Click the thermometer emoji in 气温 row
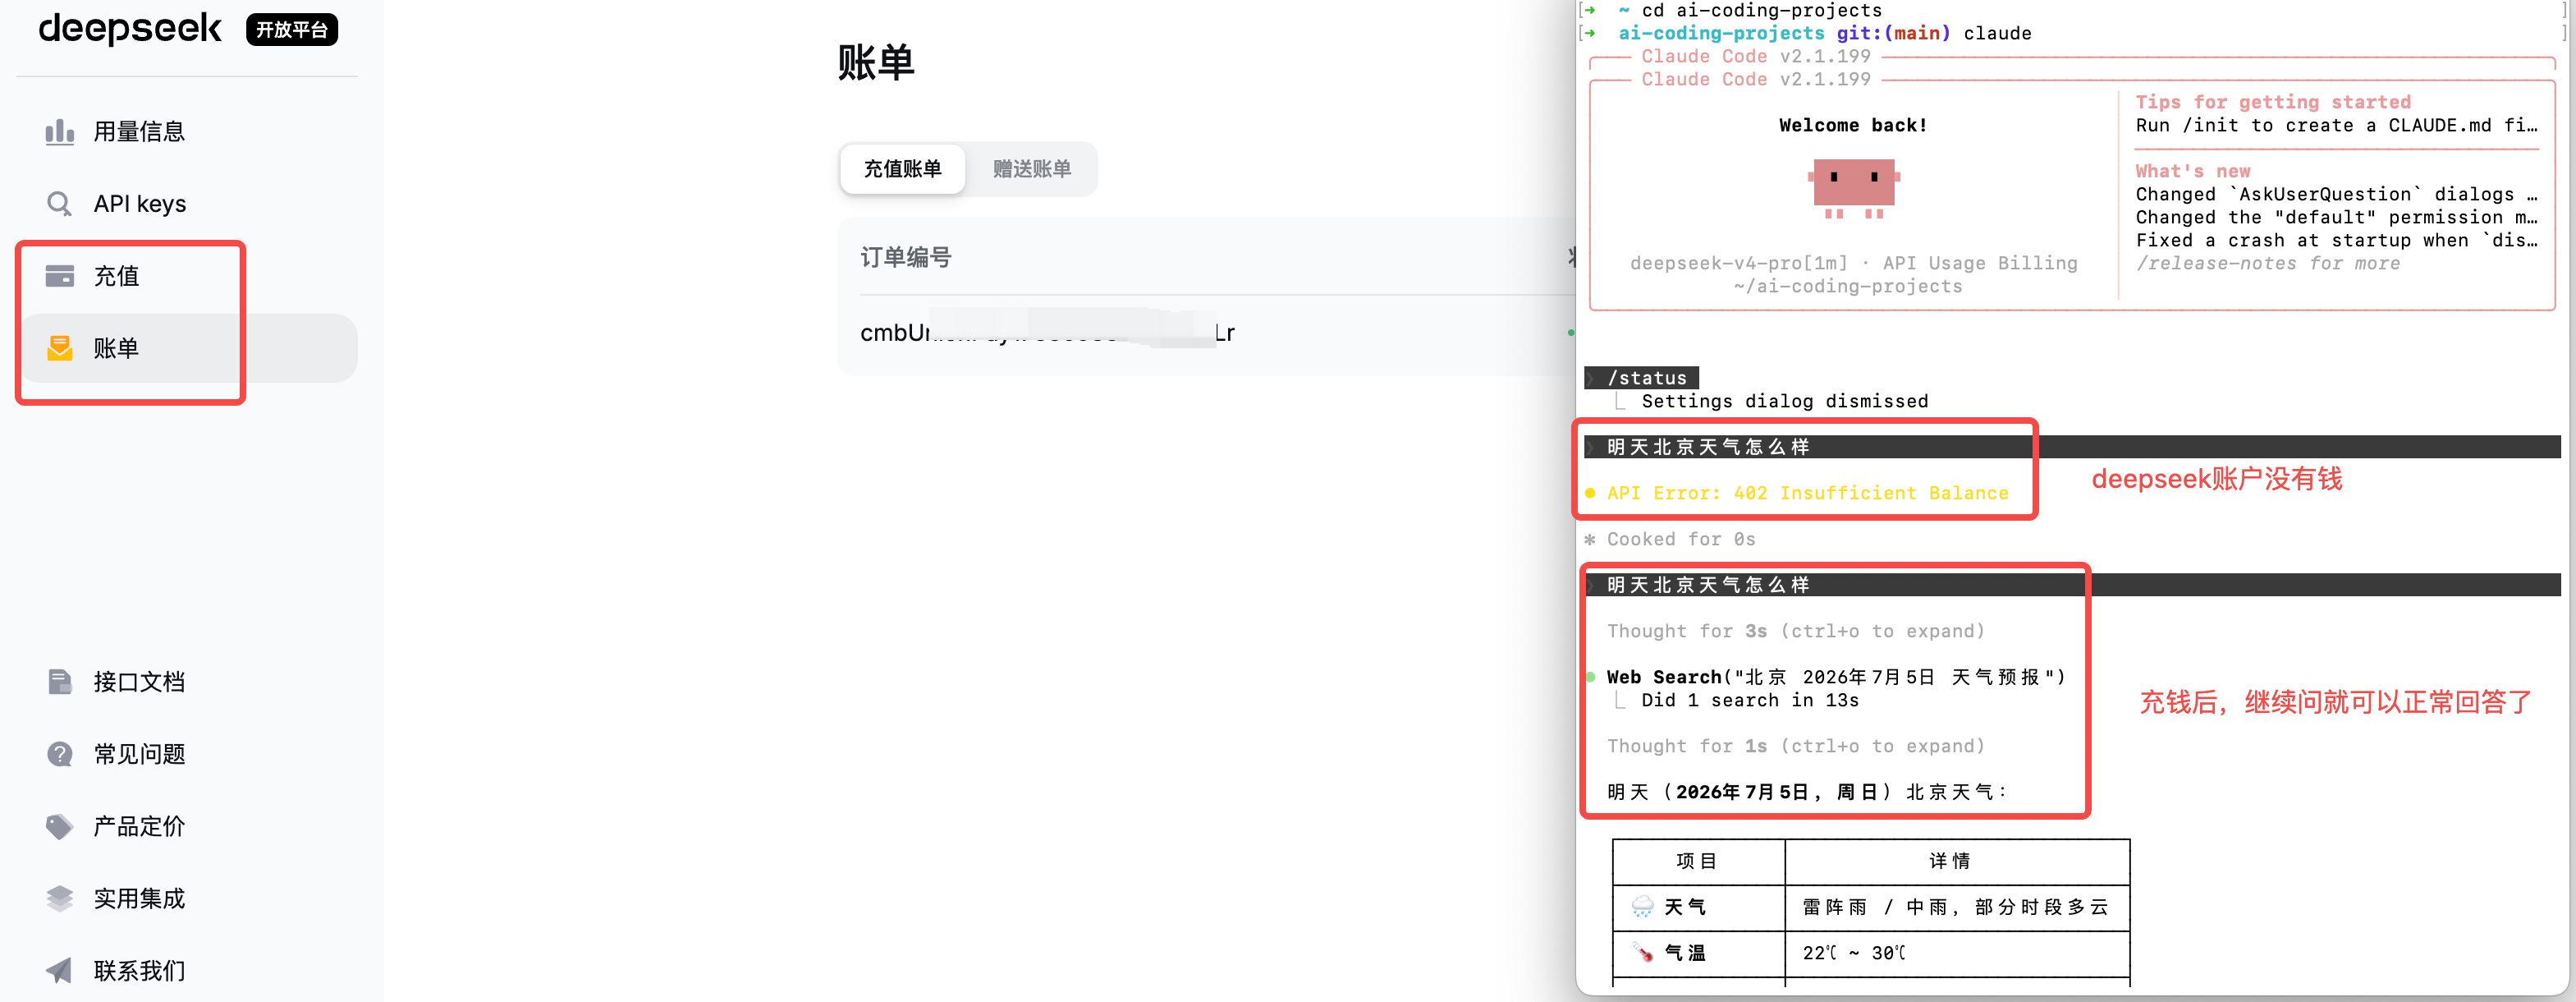Image resolution: width=2576 pixels, height=1002 pixels. click(1642, 953)
